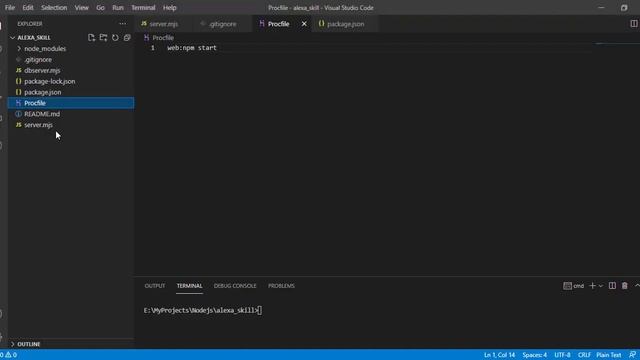640x360 pixels.
Task: Open the DEBUG CONSOLE panel tab
Action: tap(235, 286)
